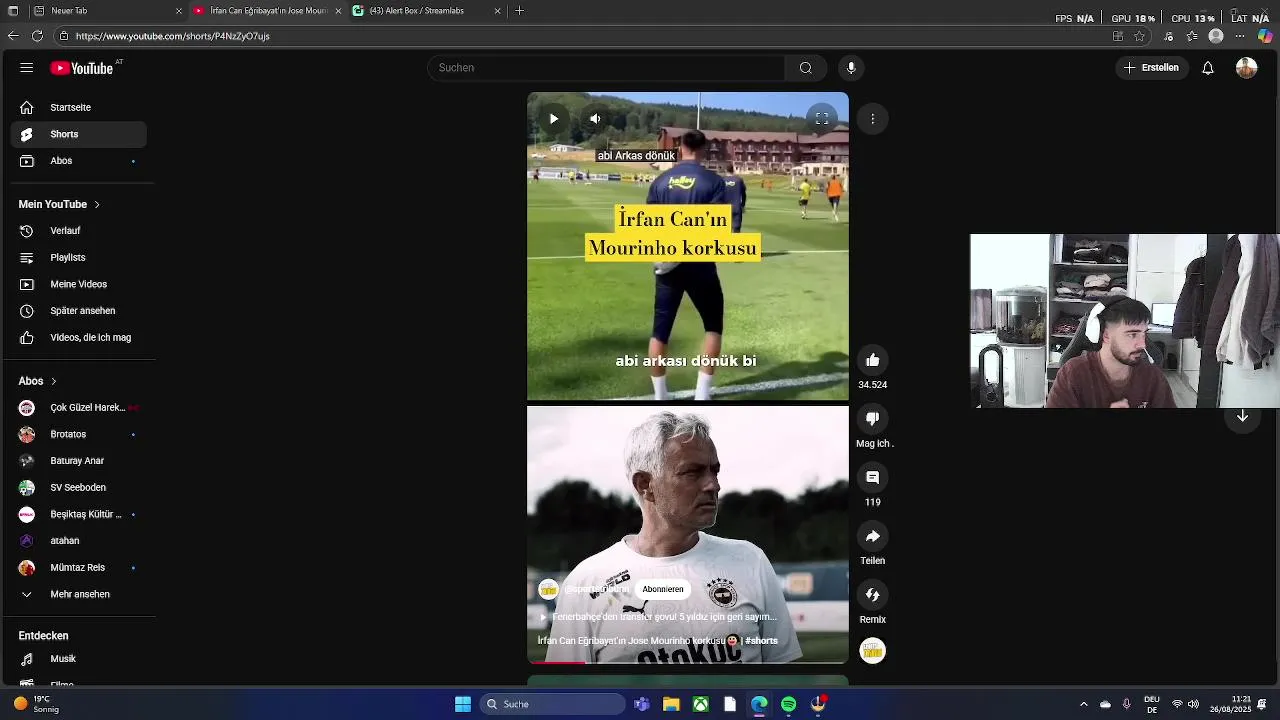Open the Baturay Anar channel
Image resolution: width=1280 pixels, height=720 pixels.
pyautogui.click(x=79, y=461)
